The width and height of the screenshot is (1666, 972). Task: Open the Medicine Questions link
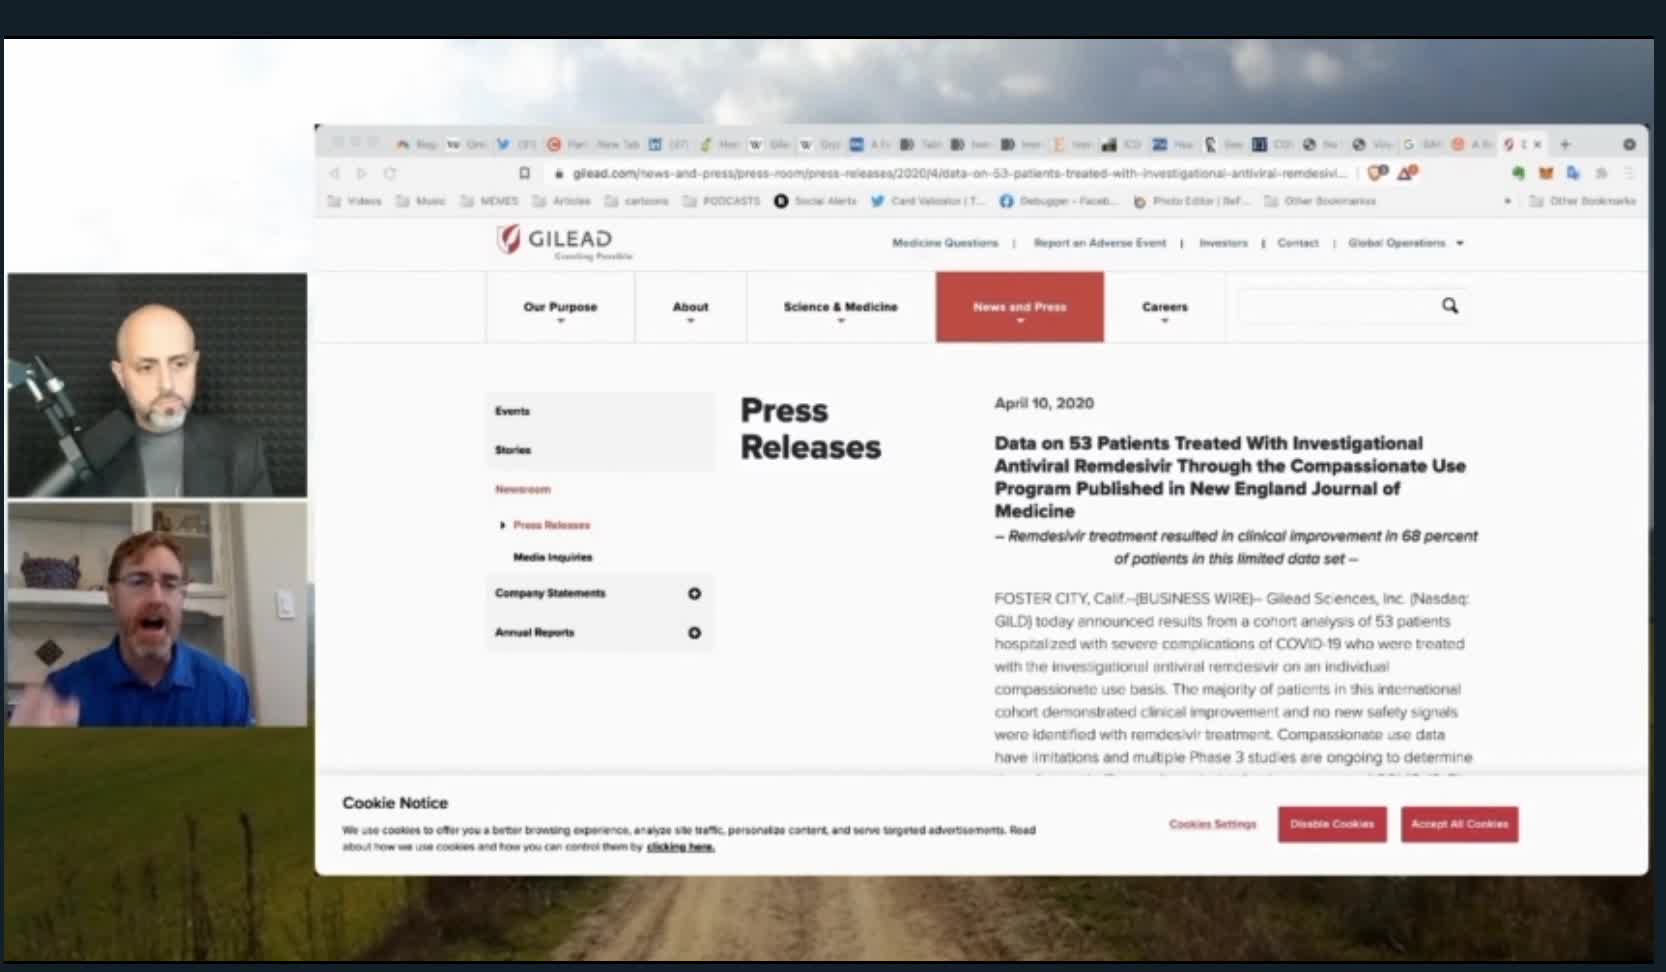click(x=945, y=243)
